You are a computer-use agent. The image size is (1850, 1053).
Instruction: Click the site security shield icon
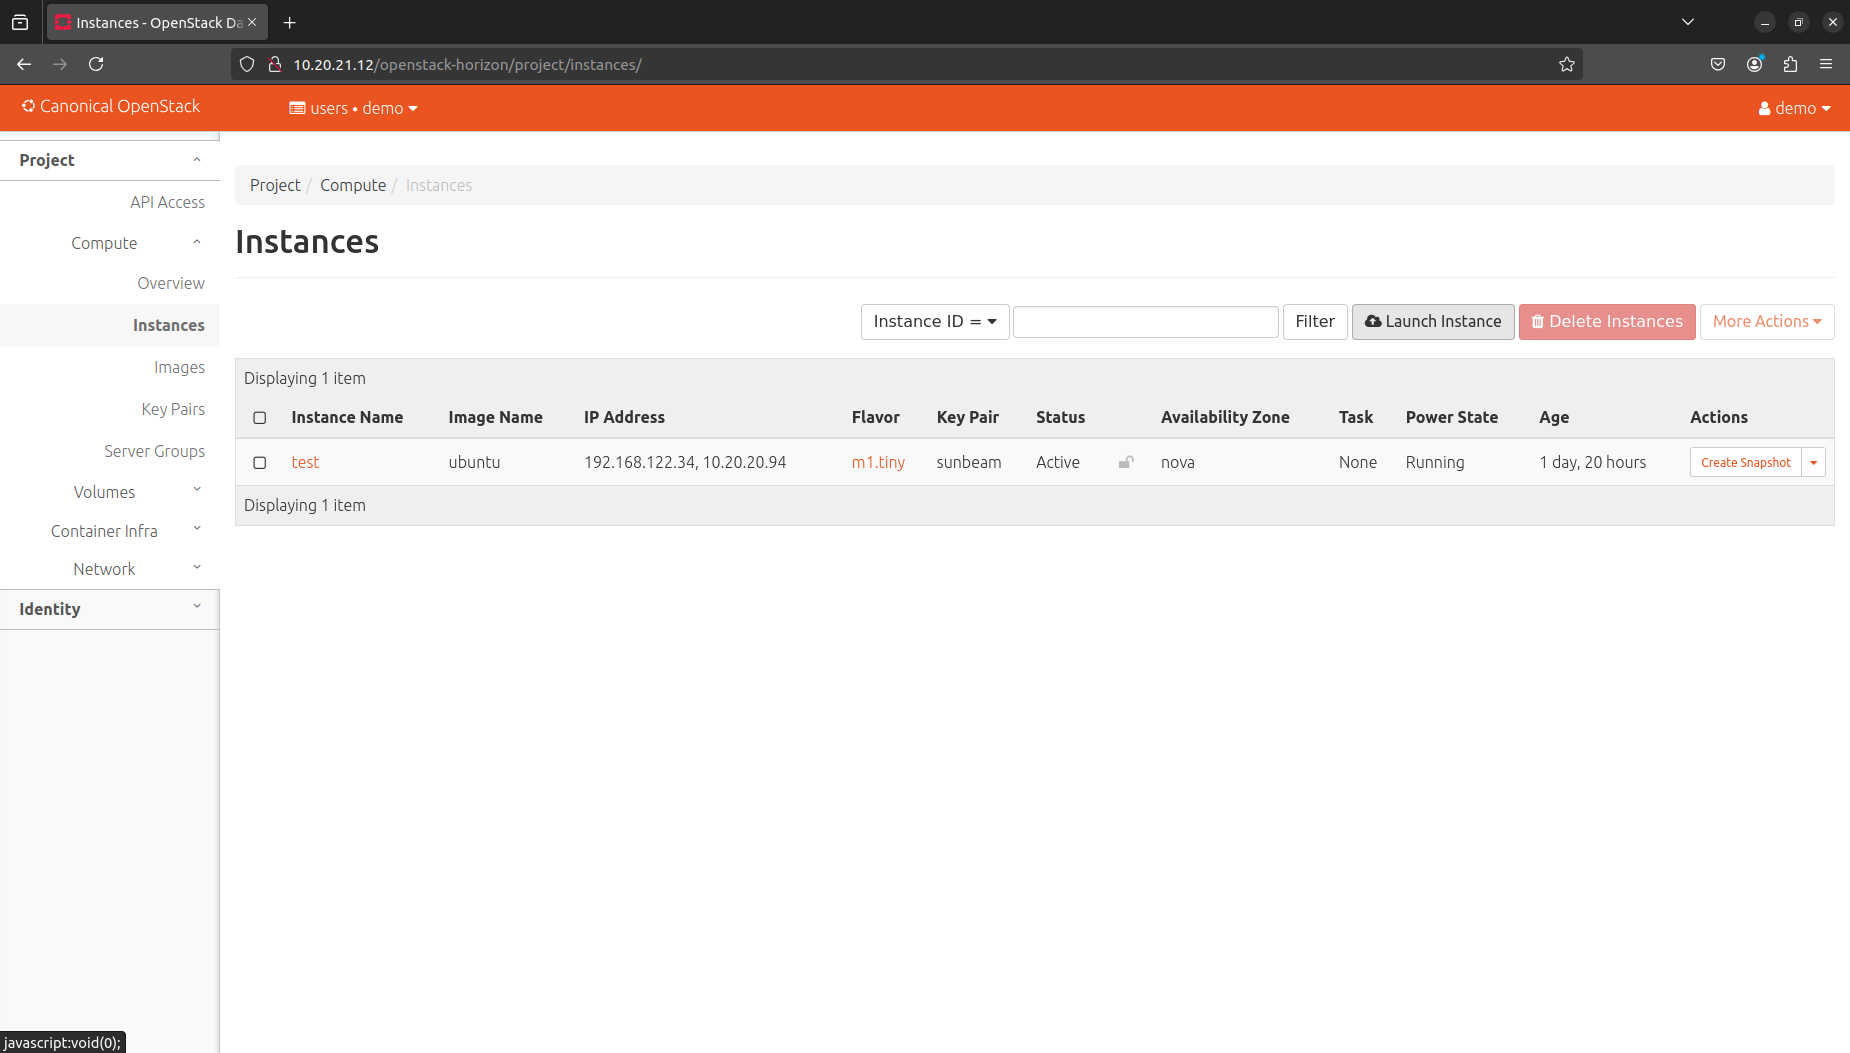[x=247, y=64]
